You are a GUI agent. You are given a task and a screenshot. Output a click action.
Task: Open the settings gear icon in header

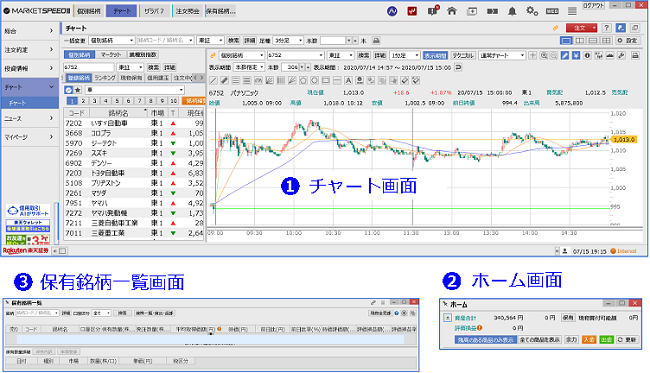coord(532,11)
